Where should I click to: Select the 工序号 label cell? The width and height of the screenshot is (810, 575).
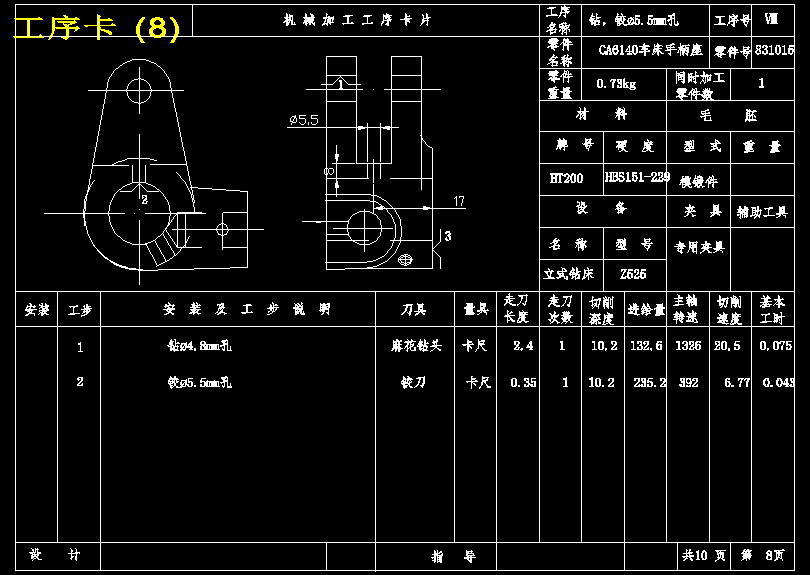(x=732, y=21)
